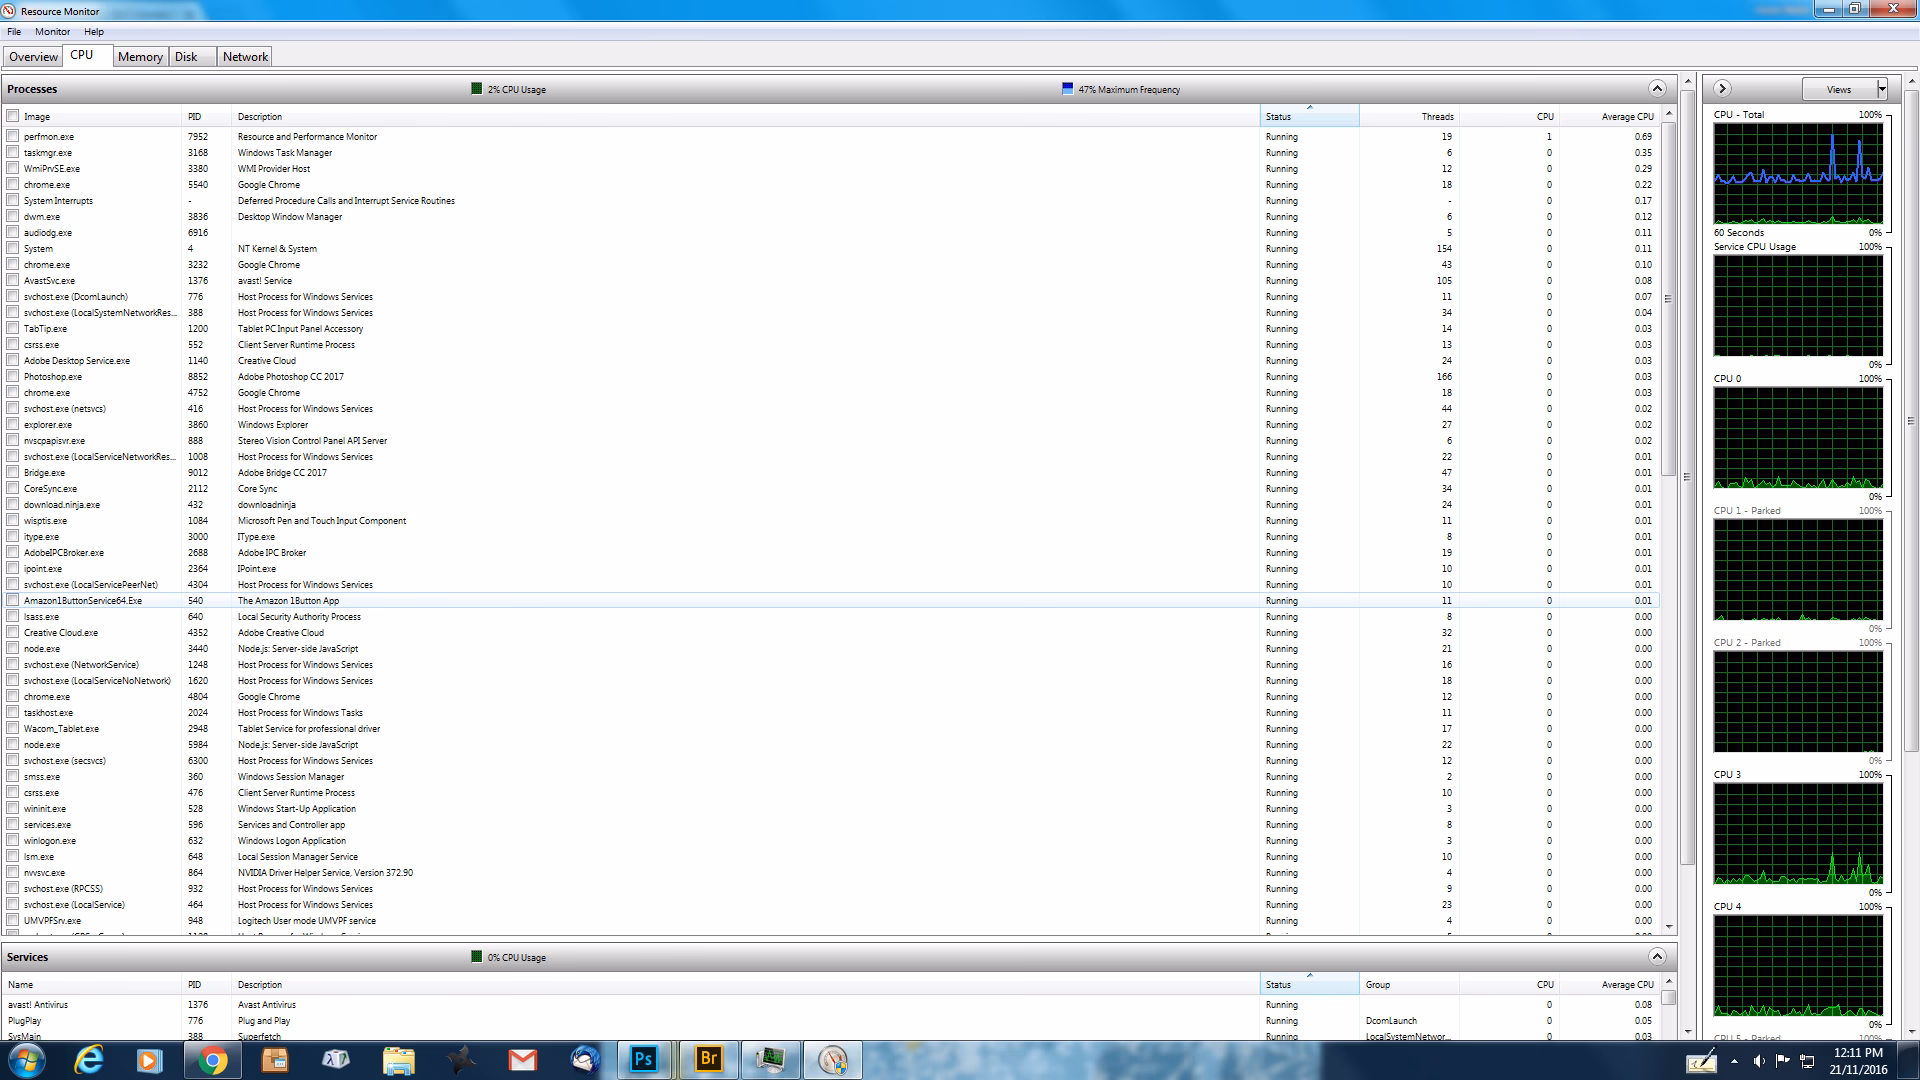Collapse the Processes section chevron
1920x1080 pixels.
pos(1657,88)
